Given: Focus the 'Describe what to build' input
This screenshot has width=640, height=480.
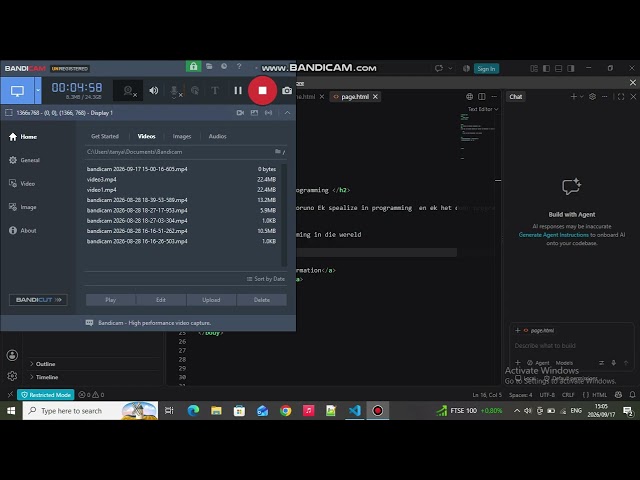Looking at the screenshot, I should (x=571, y=346).
